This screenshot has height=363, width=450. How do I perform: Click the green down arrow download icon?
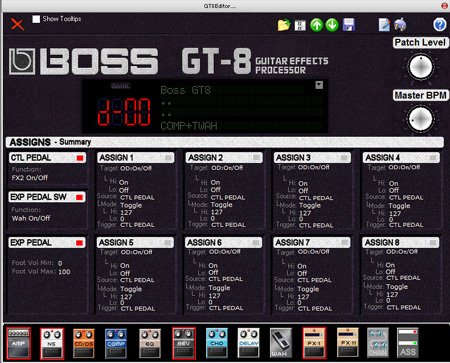pyautogui.click(x=332, y=25)
